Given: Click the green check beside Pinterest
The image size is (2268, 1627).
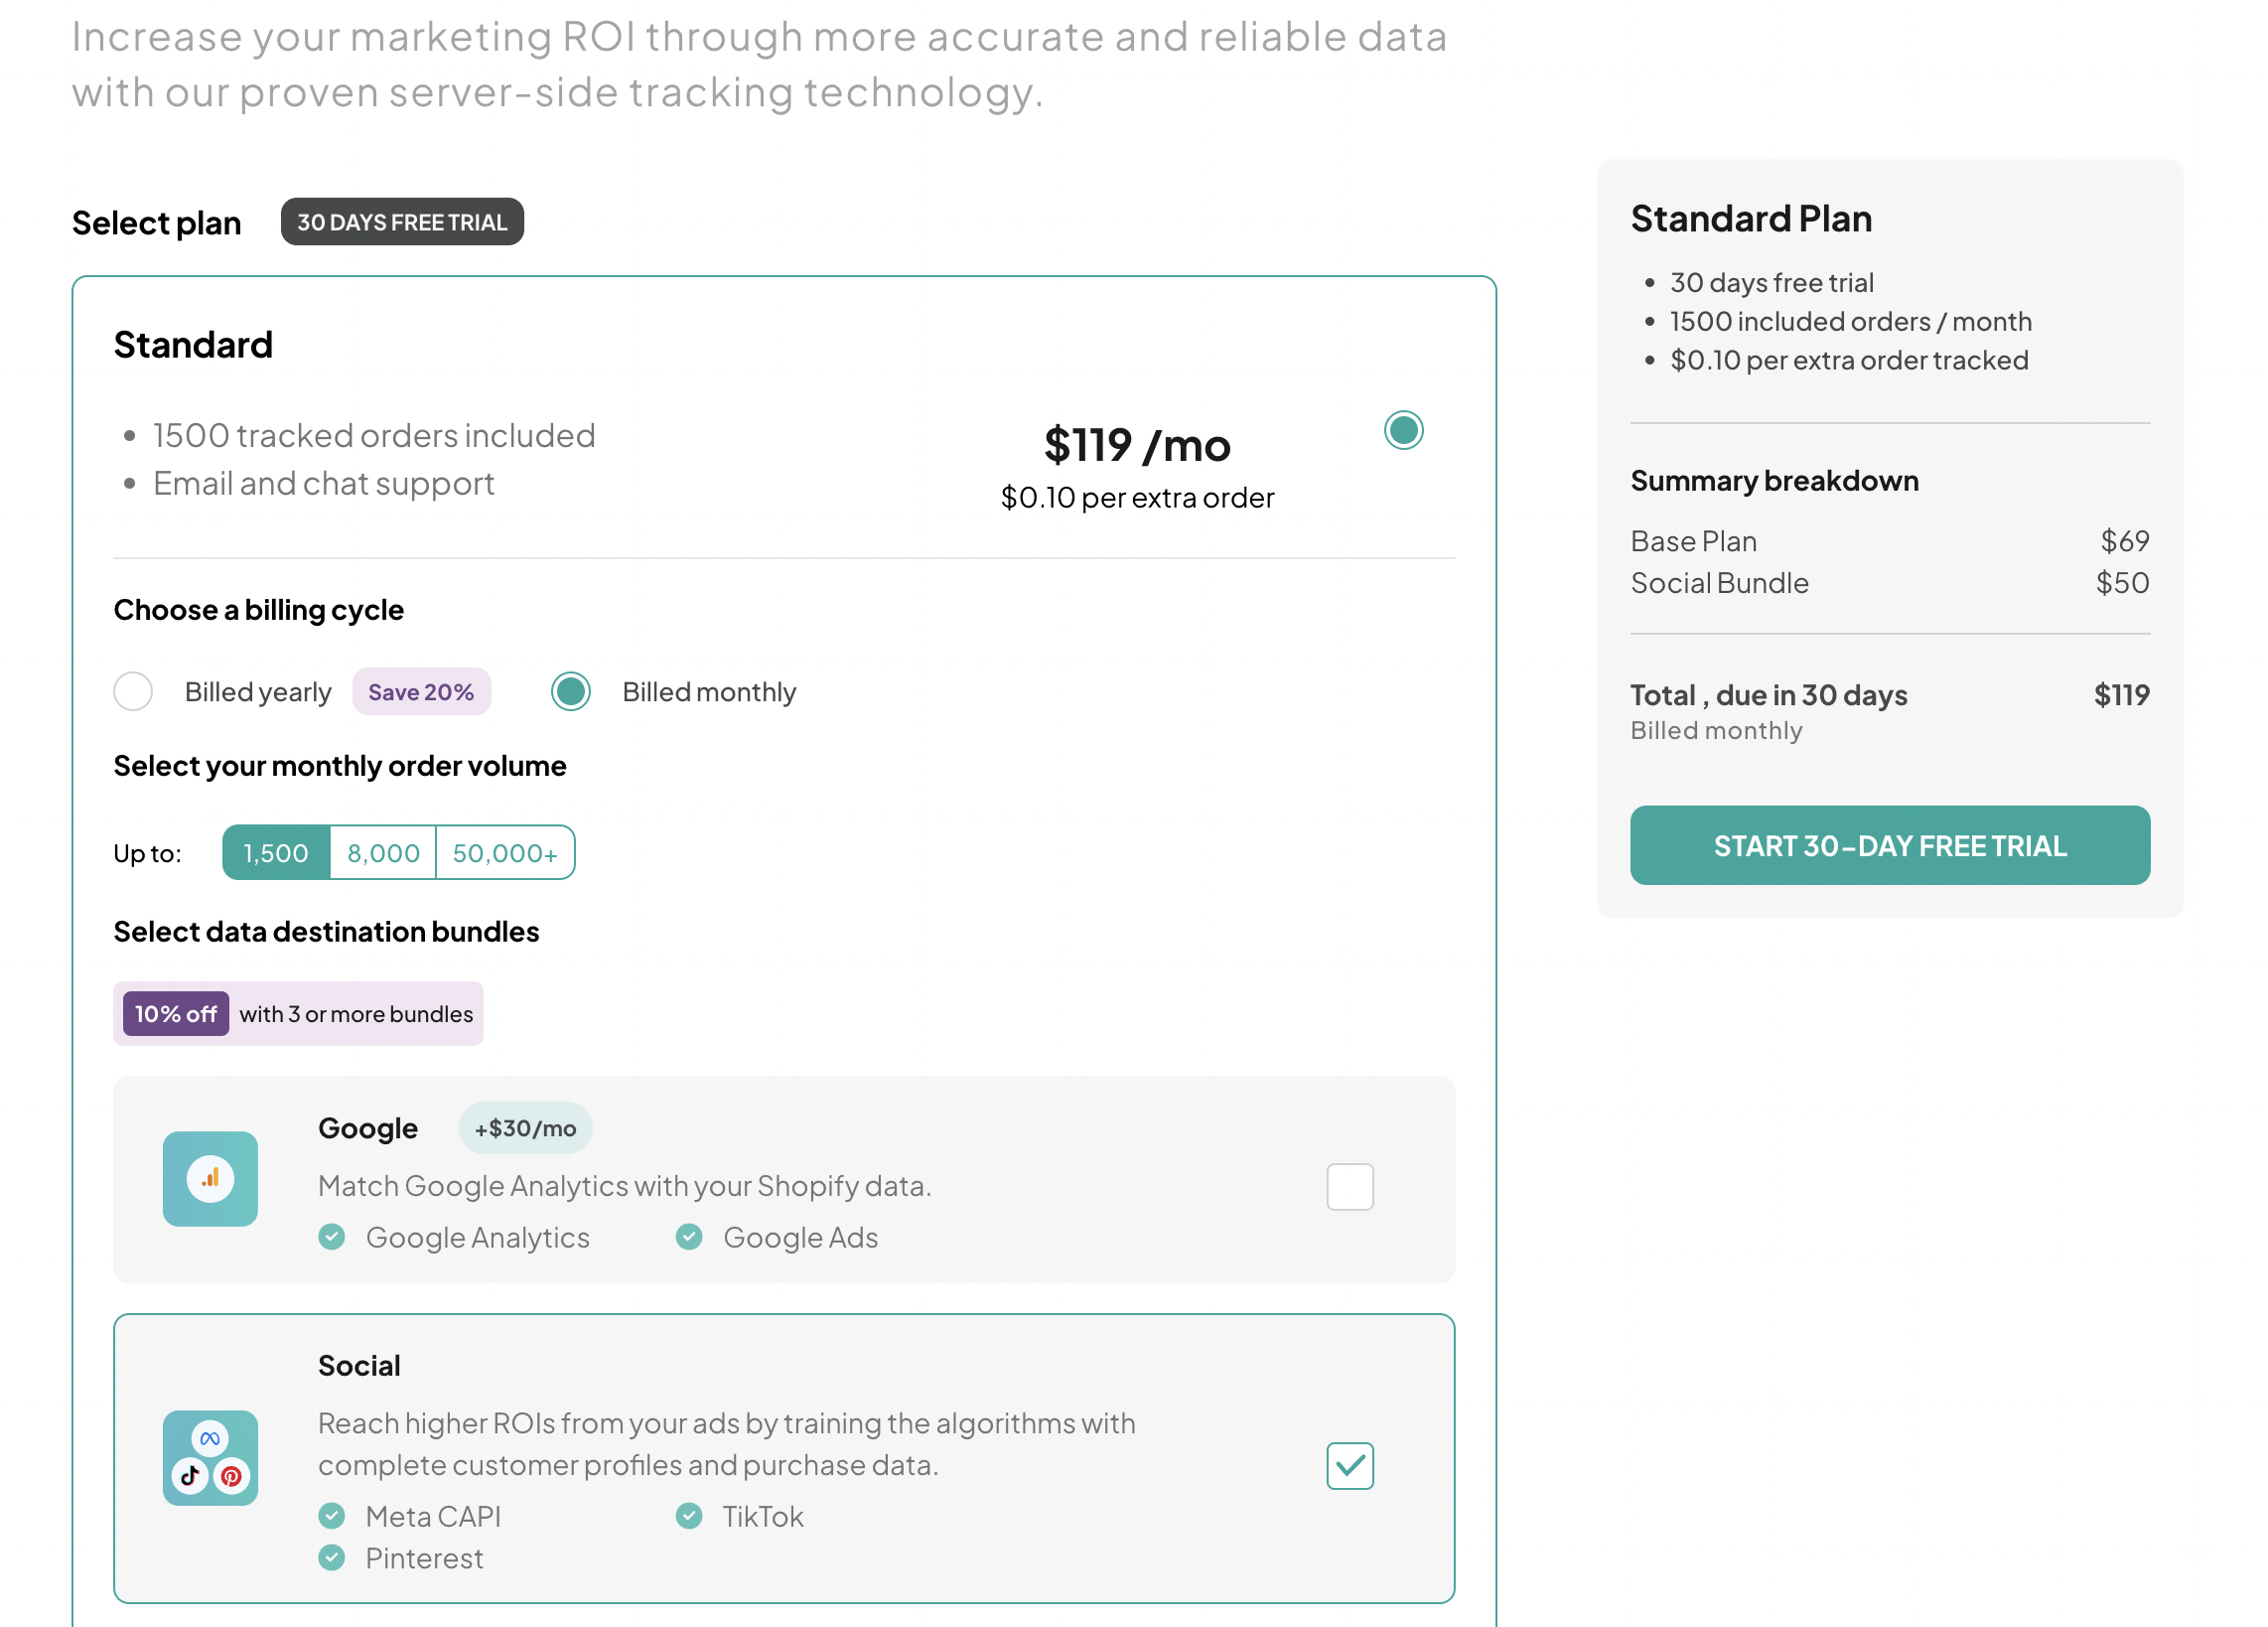Looking at the screenshot, I should pyautogui.click(x=332, y=1557).
